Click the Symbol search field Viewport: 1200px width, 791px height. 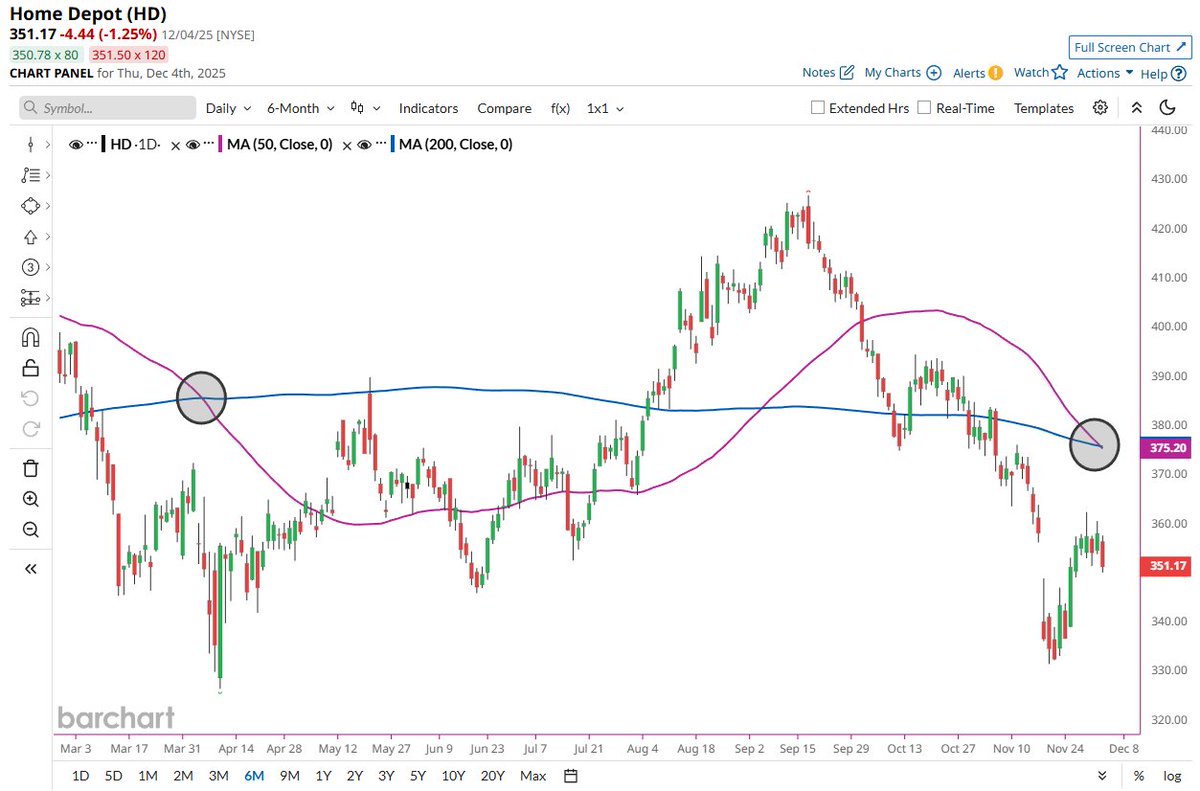(105, 108)
